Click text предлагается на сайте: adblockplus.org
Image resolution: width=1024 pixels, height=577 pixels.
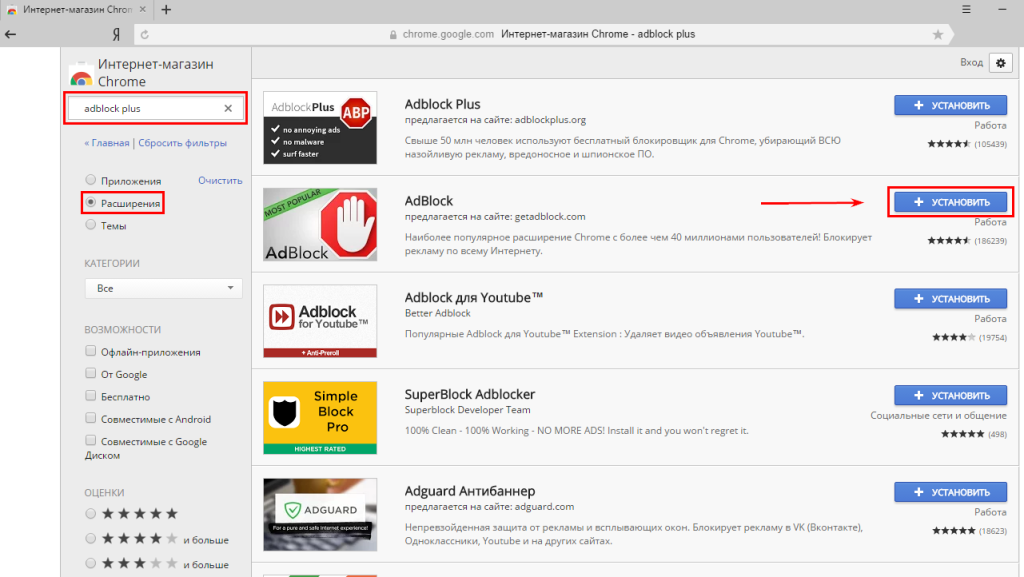tap(495, 120)
